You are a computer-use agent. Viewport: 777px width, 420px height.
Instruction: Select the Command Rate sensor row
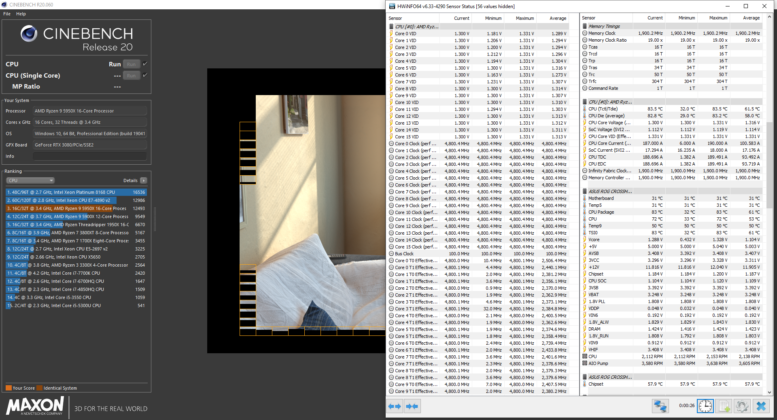tap(672, 88)
